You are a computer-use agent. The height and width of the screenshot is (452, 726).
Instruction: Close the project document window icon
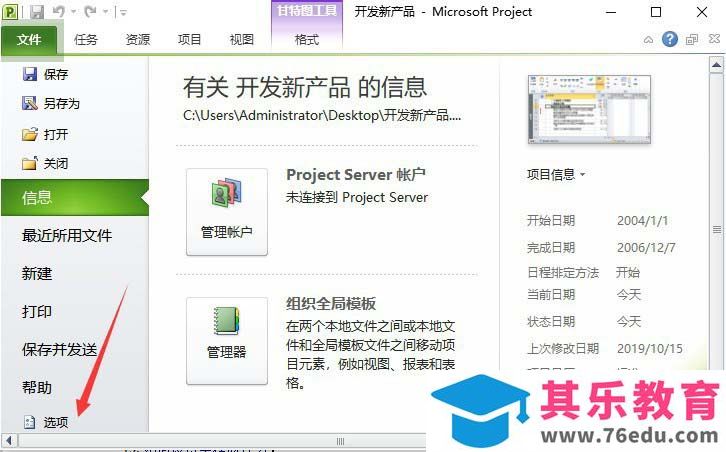pos(714,39)
